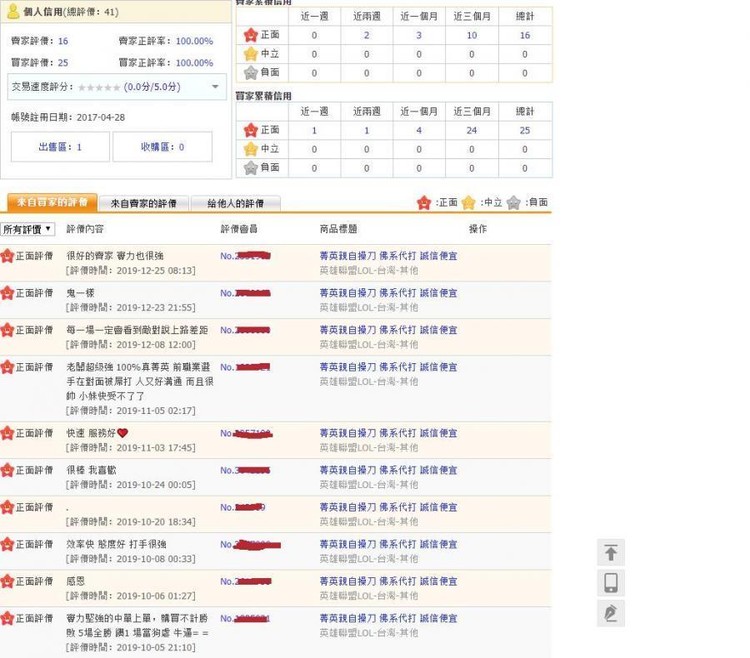The width and height of the screenshot is (750, 658).
Task: Click the user avatar icon beside 個人信用
Action: pyautogui.click(x=13, y=11)
